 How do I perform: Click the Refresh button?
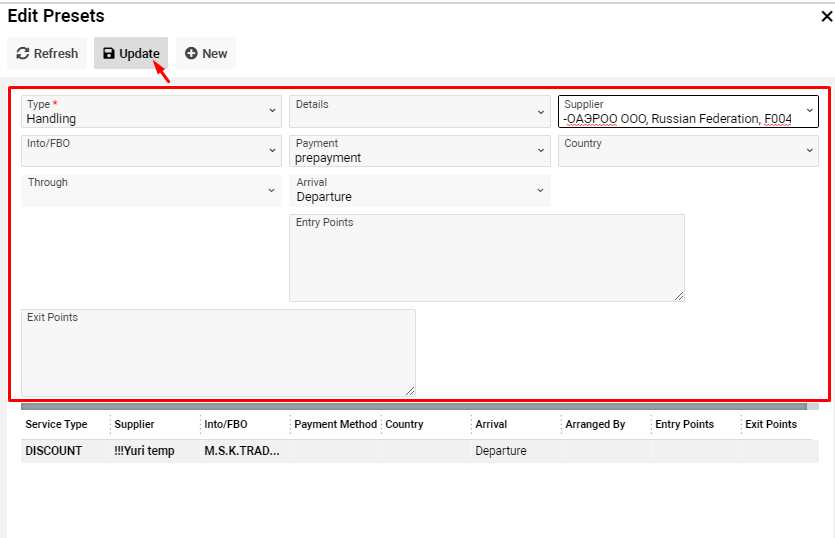tap(47, 54)
